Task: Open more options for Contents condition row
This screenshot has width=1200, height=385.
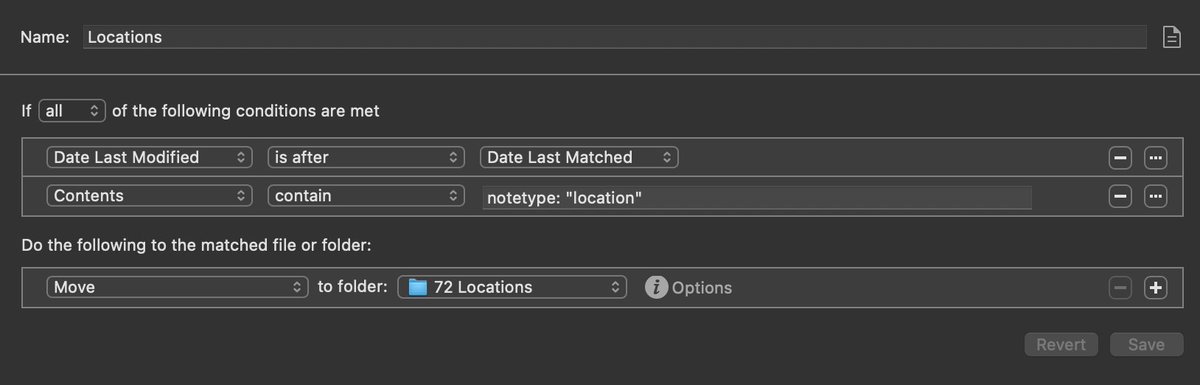Action: (x=1156, y=197)
